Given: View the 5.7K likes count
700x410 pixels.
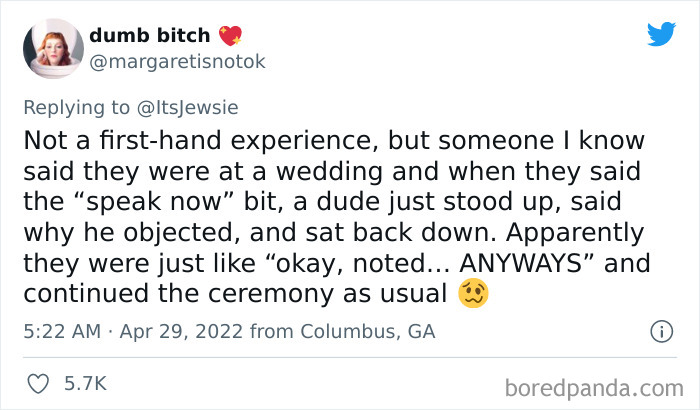Looking at the screenshot, I should coord(85,384).
